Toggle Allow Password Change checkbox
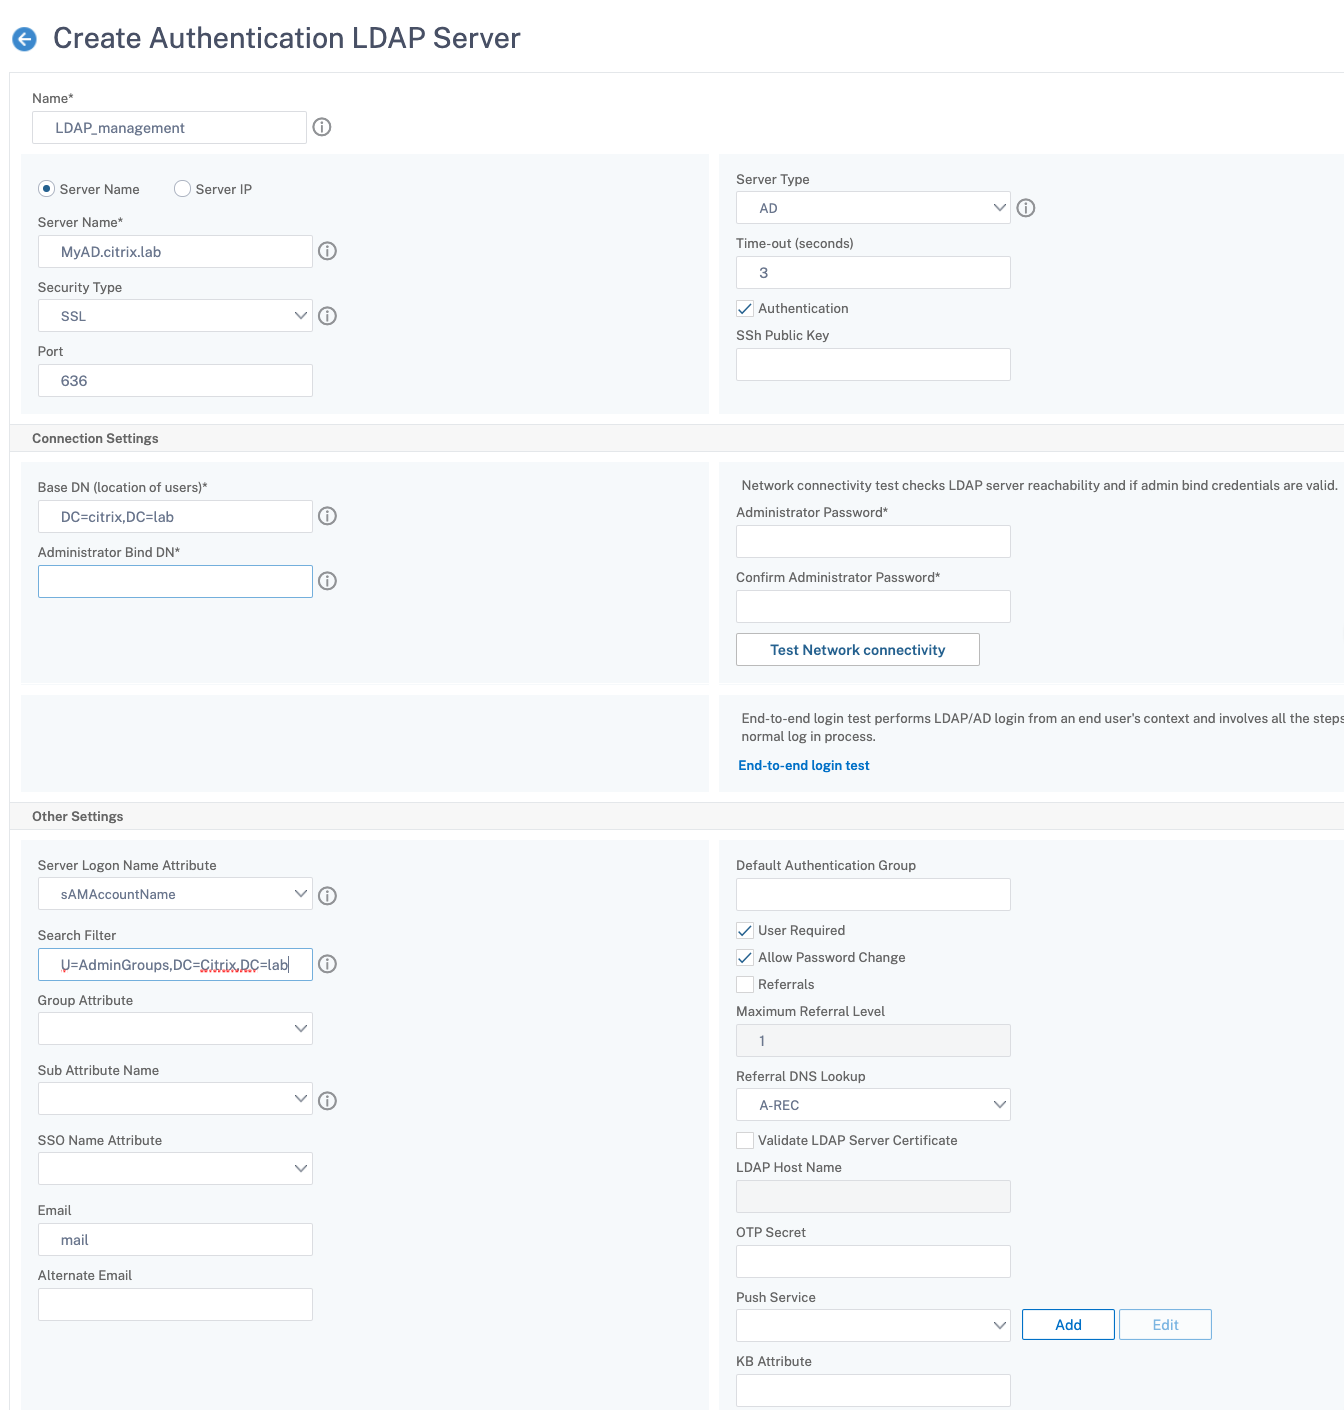Image resolution: width=1344 pixels, height=1410 pixels. 745,958
